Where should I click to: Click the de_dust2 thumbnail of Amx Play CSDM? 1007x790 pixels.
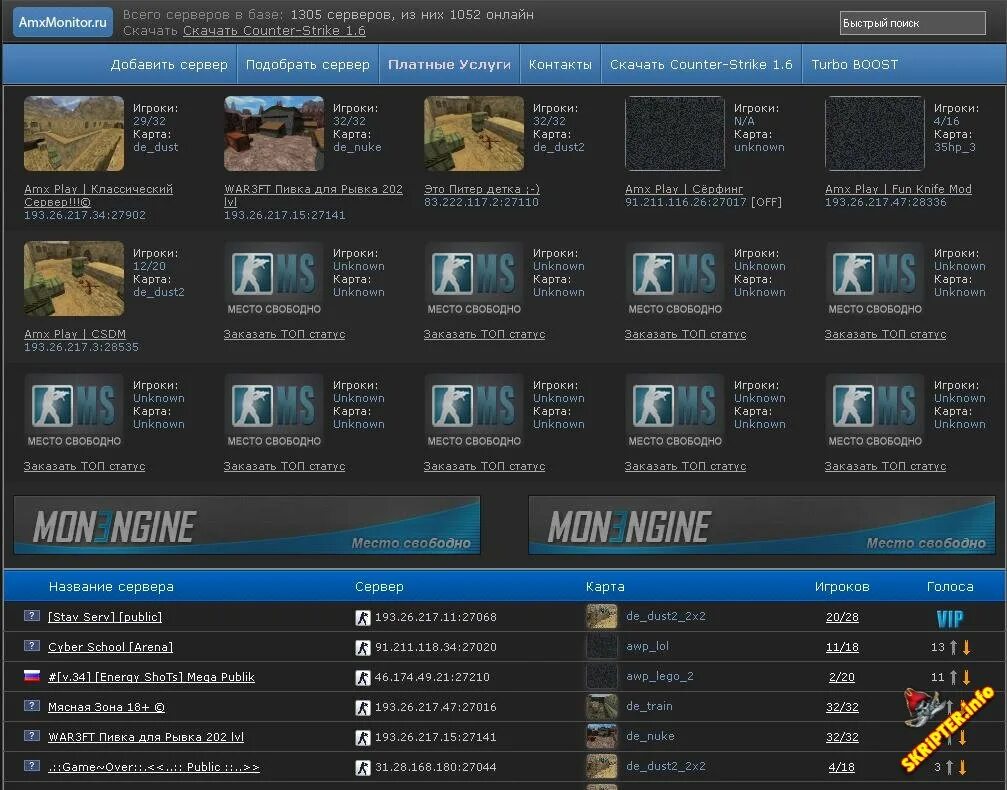coord(74,279)
